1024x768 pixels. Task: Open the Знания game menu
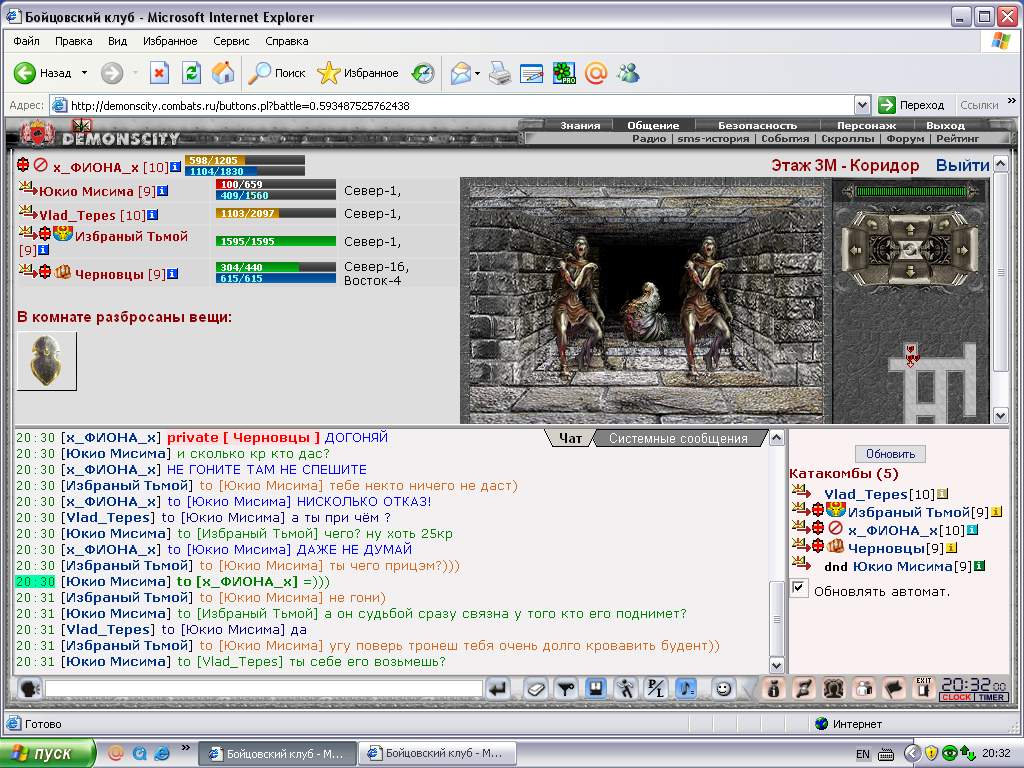[x=580, y=125]
